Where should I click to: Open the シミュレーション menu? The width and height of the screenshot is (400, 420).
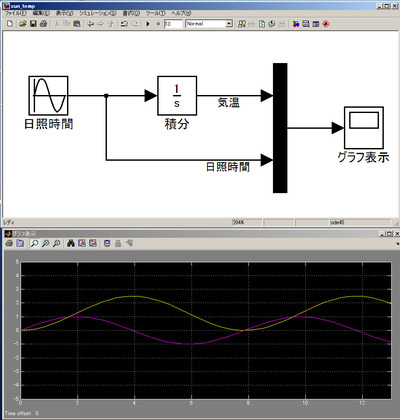coord(98,13)
